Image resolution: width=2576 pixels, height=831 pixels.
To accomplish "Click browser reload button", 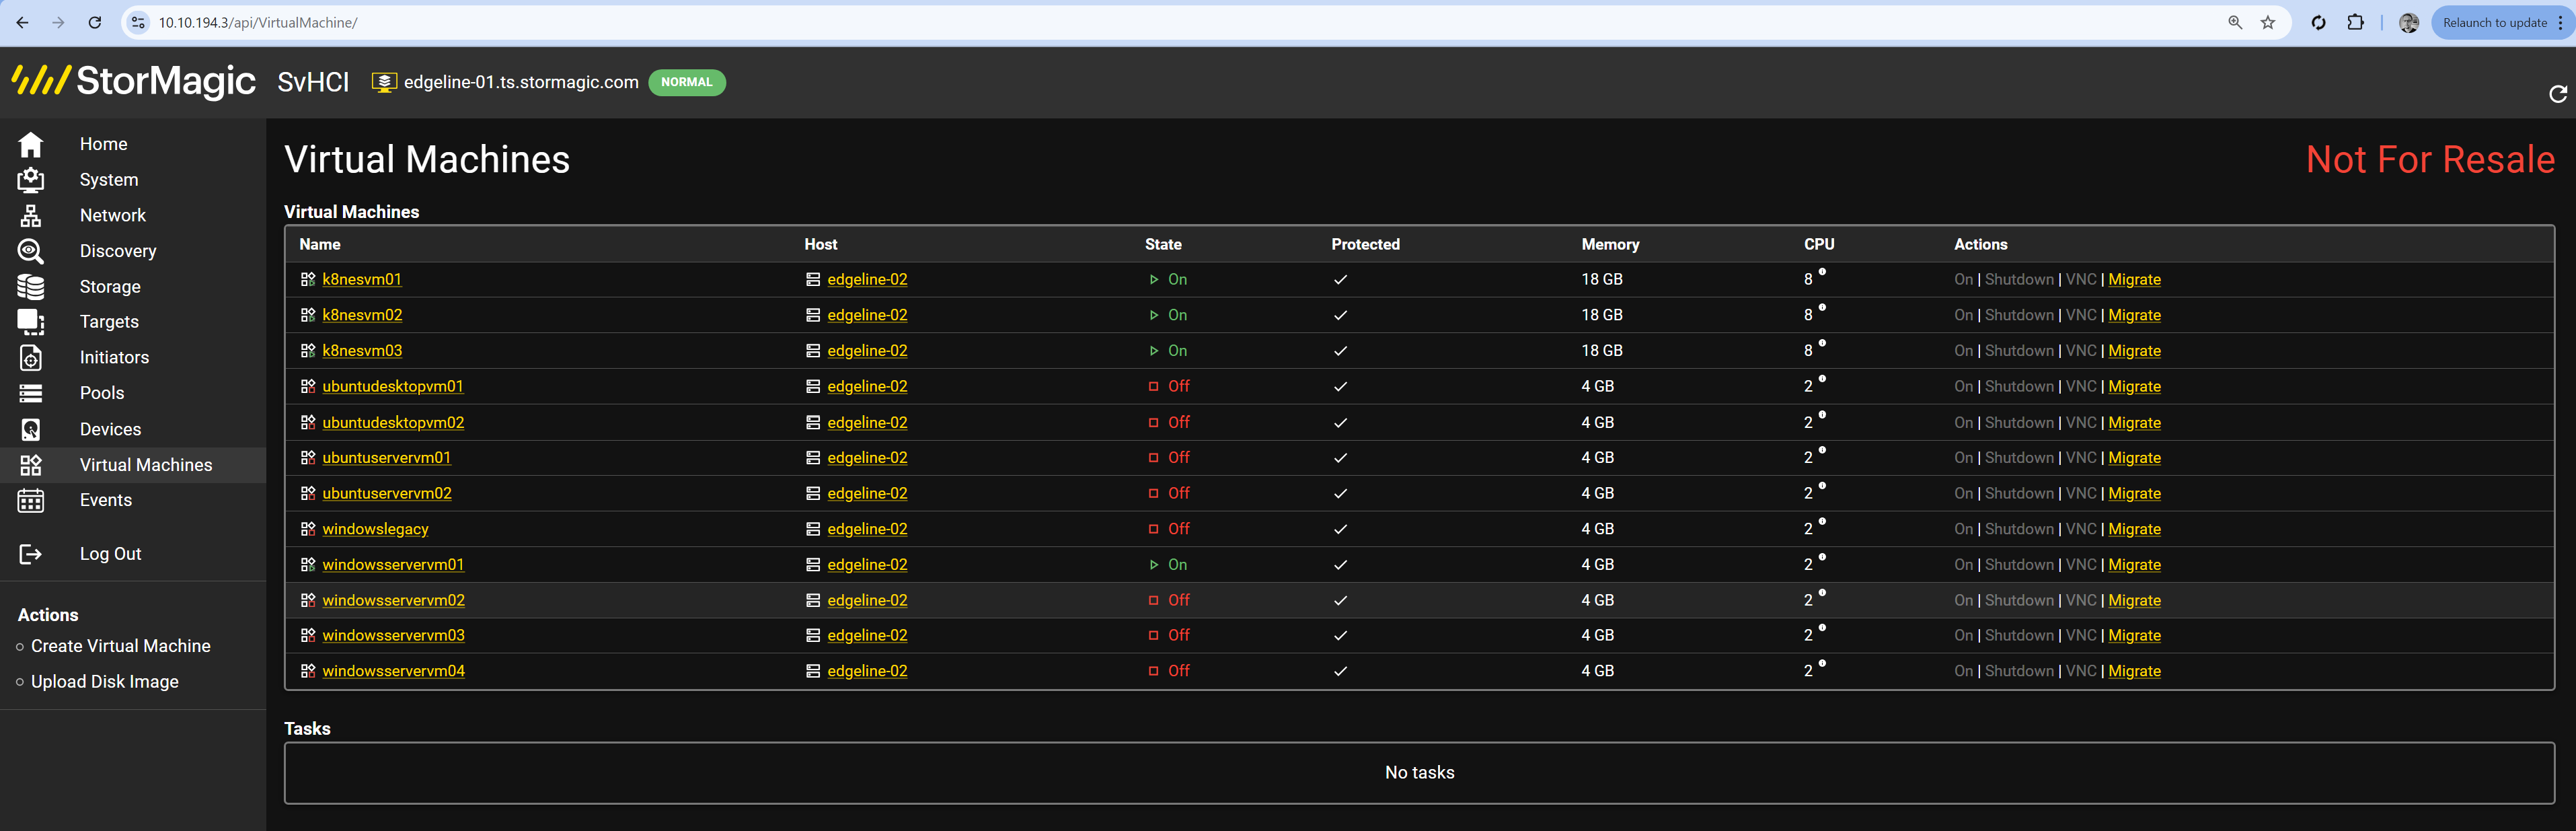I will click(x=95, y=22).
